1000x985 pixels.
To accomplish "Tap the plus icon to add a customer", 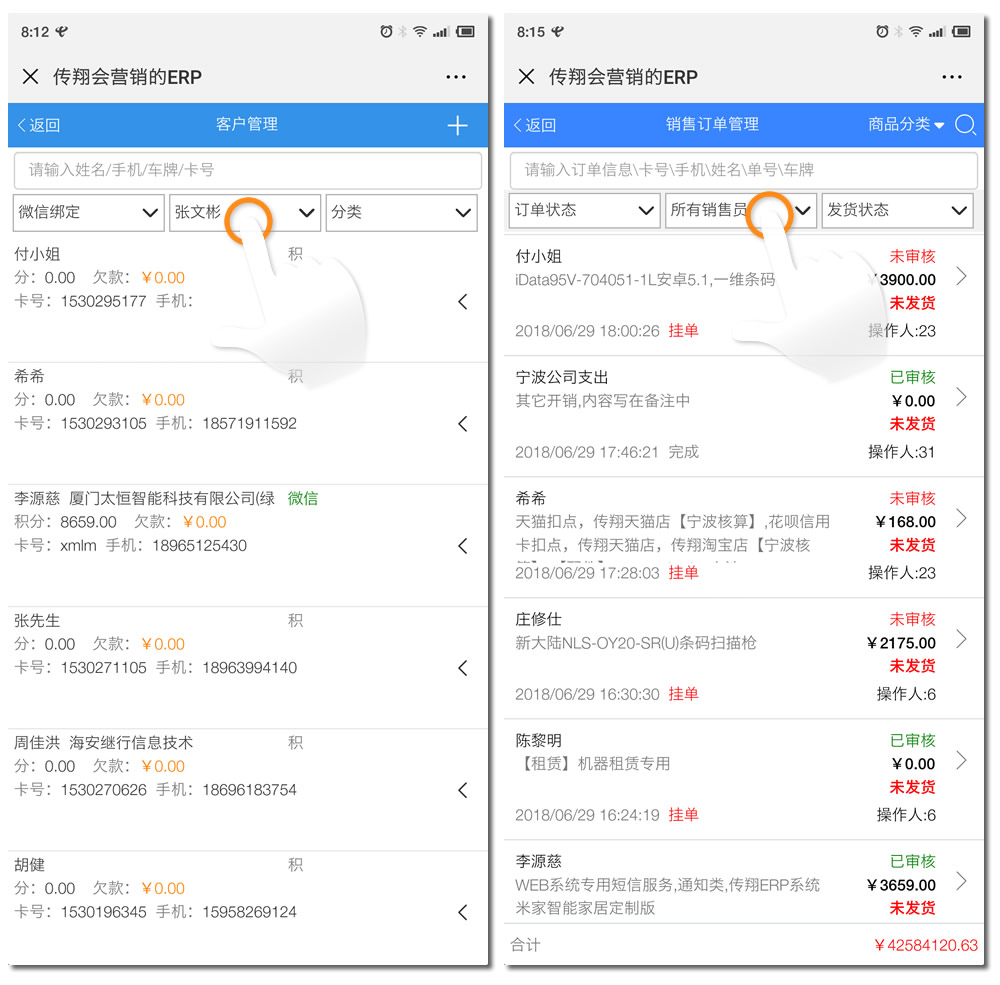I will (457, 125).
